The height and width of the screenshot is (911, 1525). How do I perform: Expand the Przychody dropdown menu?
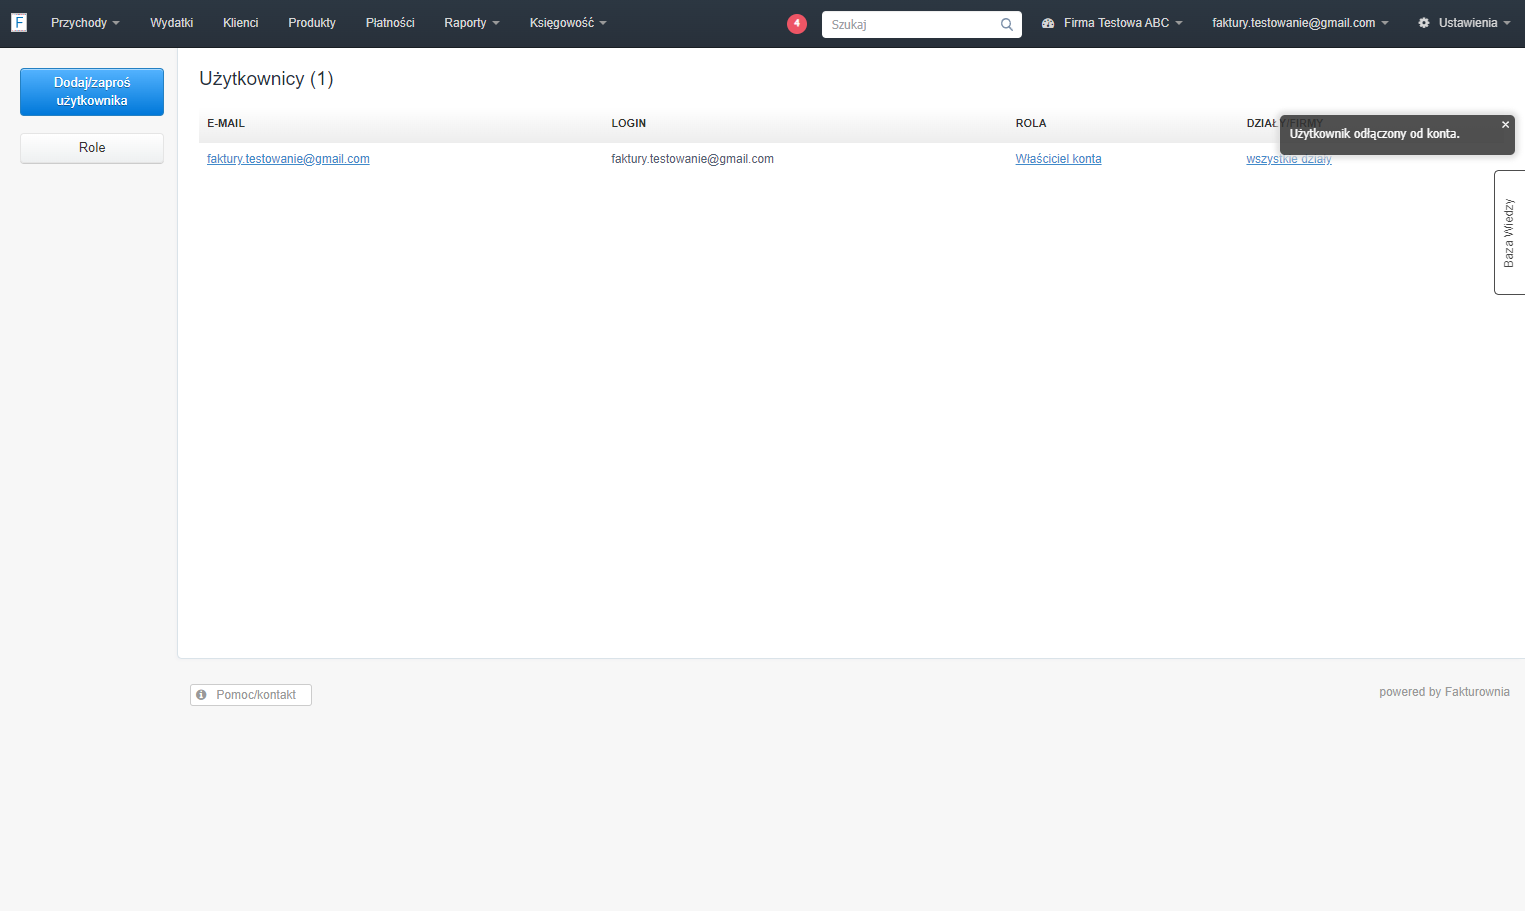(x=85, y=23)
